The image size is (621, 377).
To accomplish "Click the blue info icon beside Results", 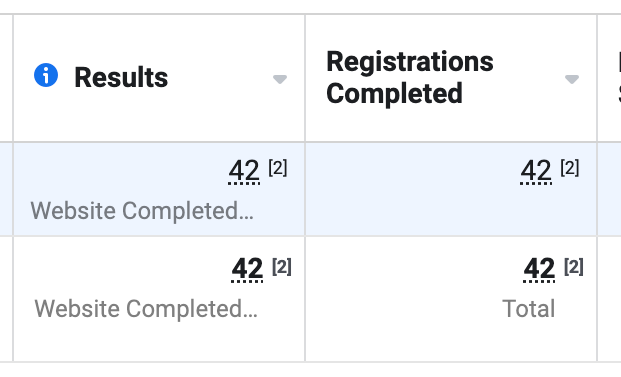I will [x=46, y=75].
